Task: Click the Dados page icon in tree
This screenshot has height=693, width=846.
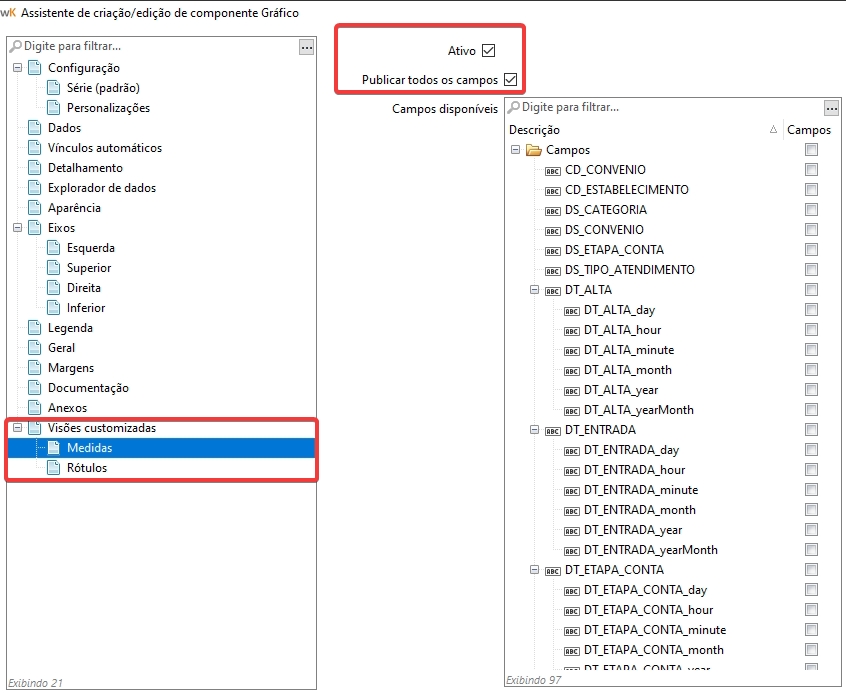Action: [35, 128]
